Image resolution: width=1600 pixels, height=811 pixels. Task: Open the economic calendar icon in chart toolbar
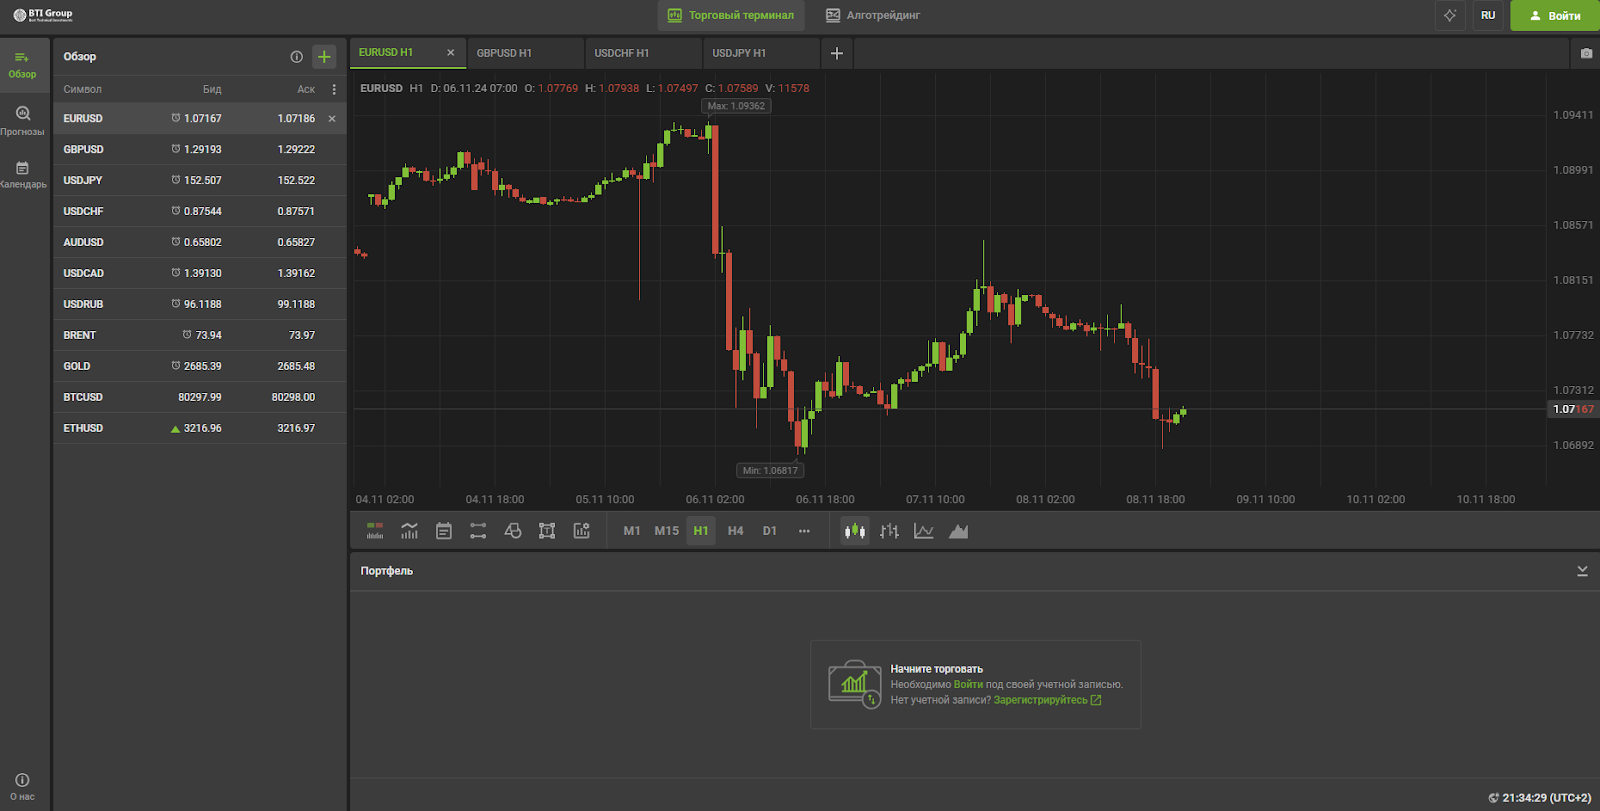coord(444,531)
